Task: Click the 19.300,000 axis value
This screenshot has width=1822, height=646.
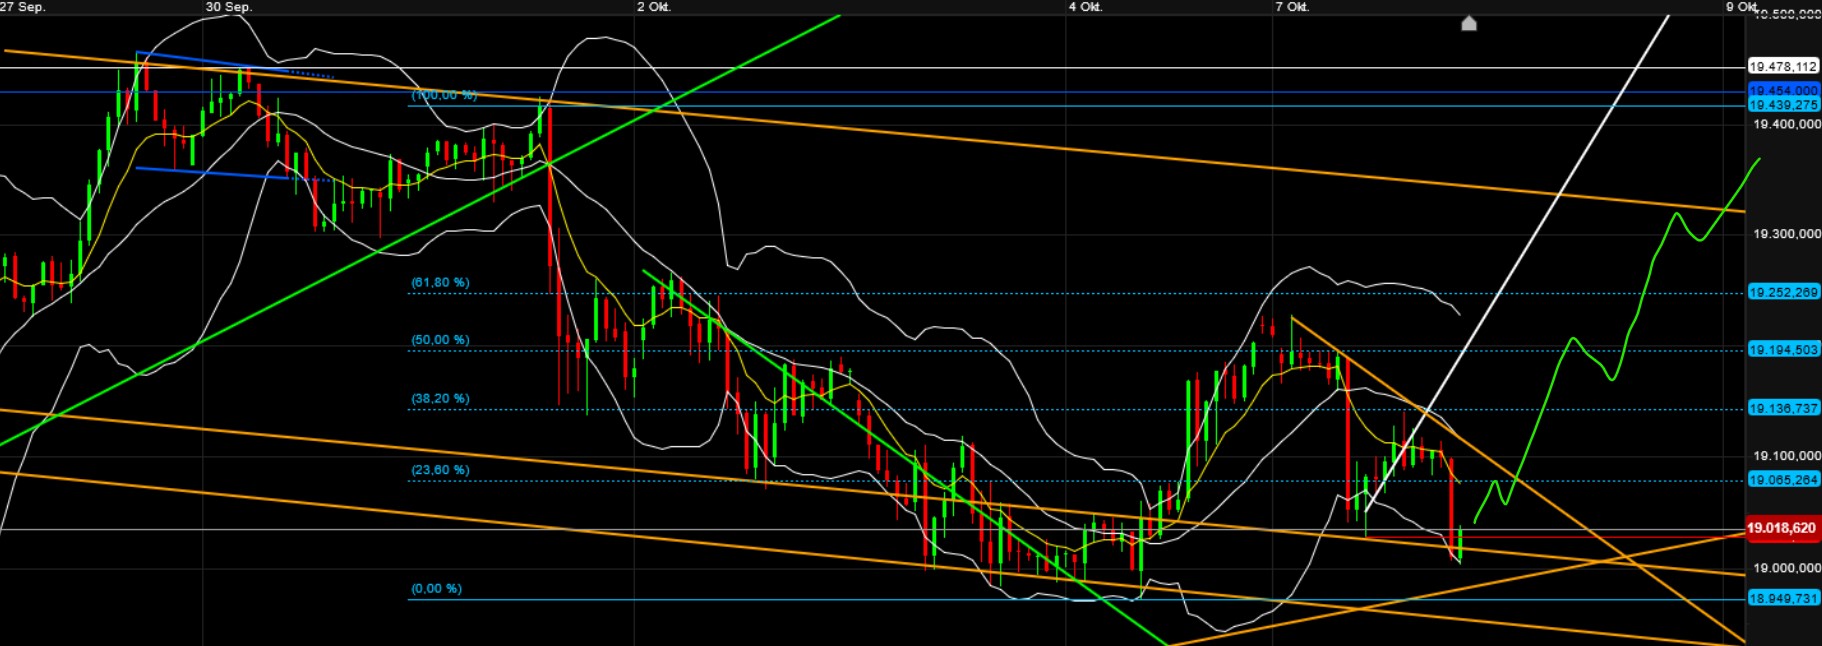Action: click(1786, 234)
